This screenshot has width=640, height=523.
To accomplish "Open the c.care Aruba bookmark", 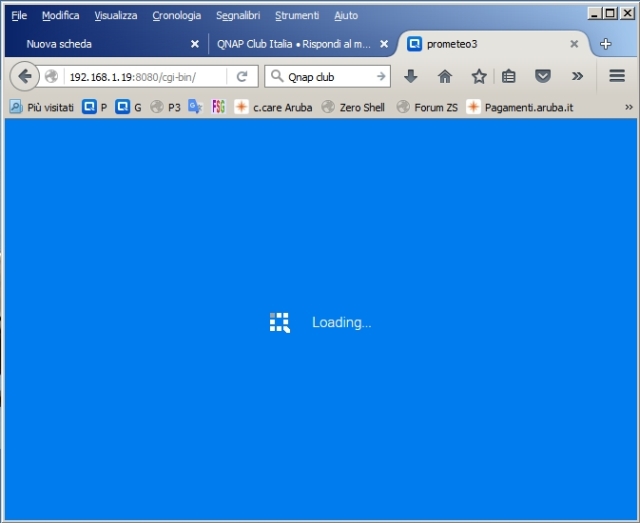I will pyautogui.click(x=273, y=107).
